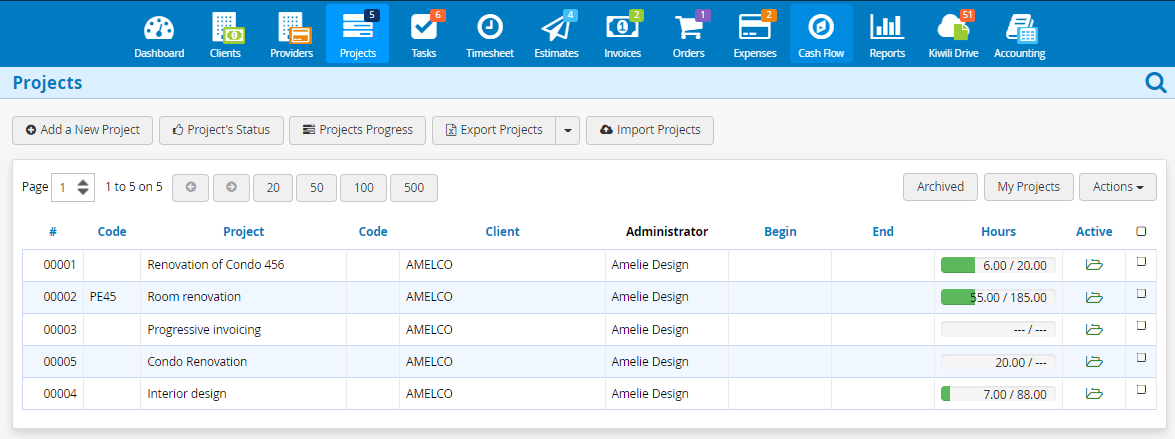
Task: Open the Timesheet clock icon
Action: (x=489, y=28)
